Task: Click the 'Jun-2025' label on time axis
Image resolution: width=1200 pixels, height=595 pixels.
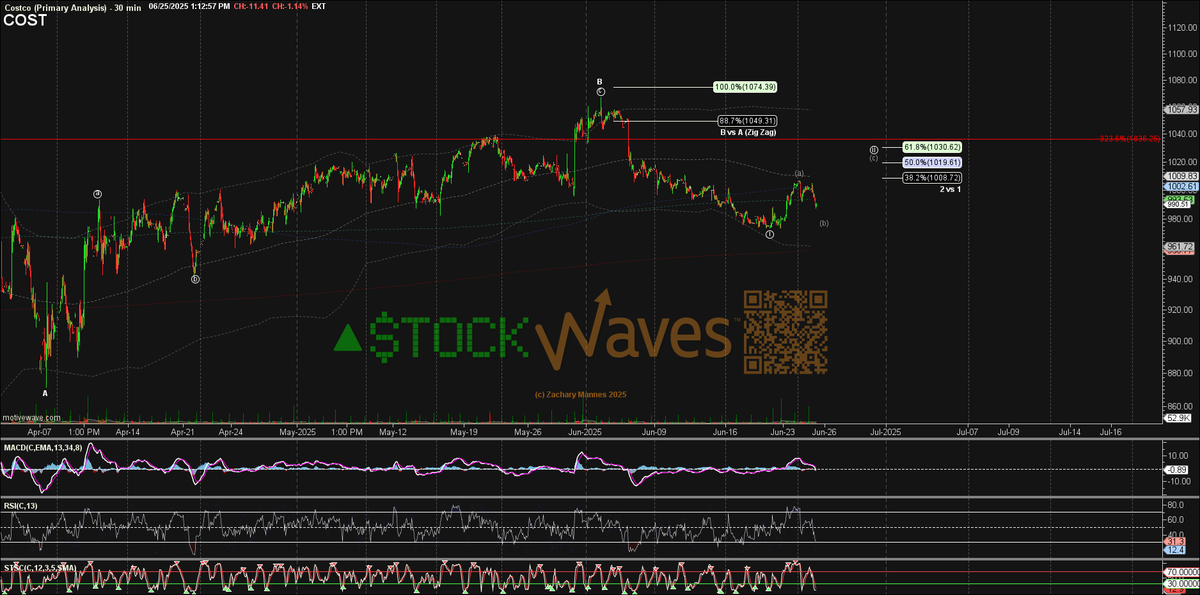Action: pyautogui.click(x=585, y=431)
